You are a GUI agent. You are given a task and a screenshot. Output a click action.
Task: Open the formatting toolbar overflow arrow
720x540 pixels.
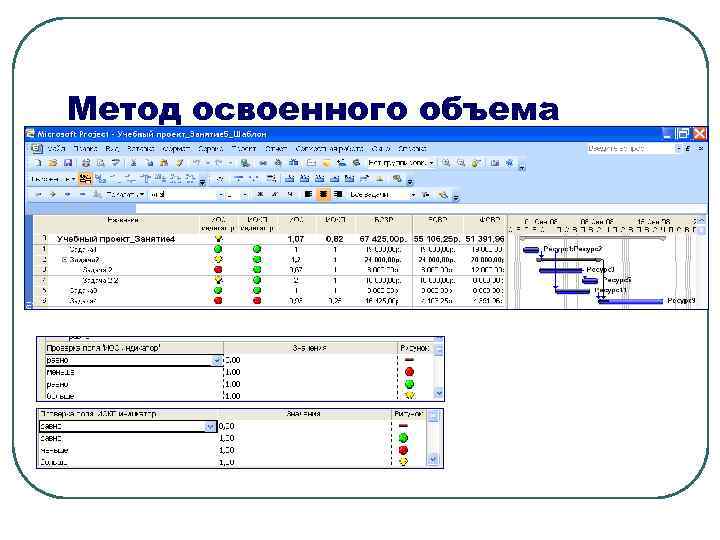pos(456,197)
